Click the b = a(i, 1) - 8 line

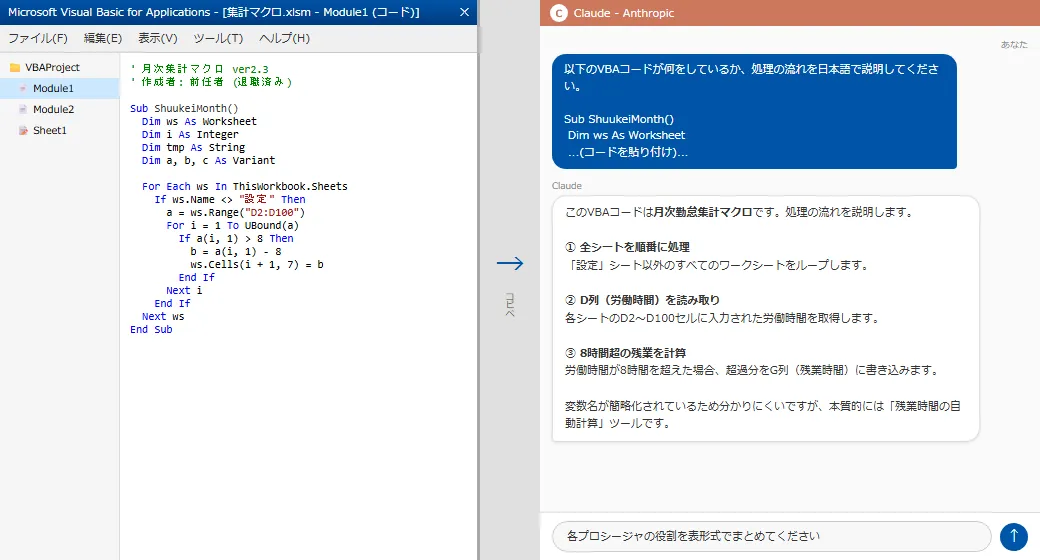click(235, 251)
